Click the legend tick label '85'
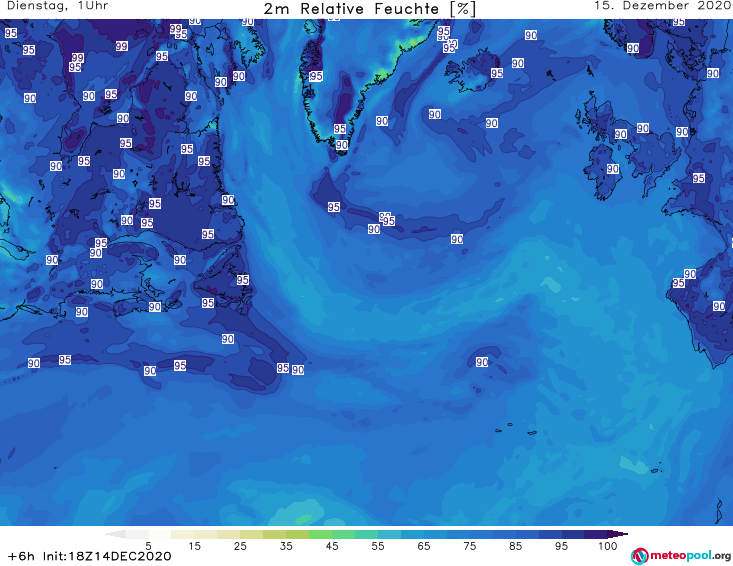This screenshot has width=733, height=566. click(516, 546)
